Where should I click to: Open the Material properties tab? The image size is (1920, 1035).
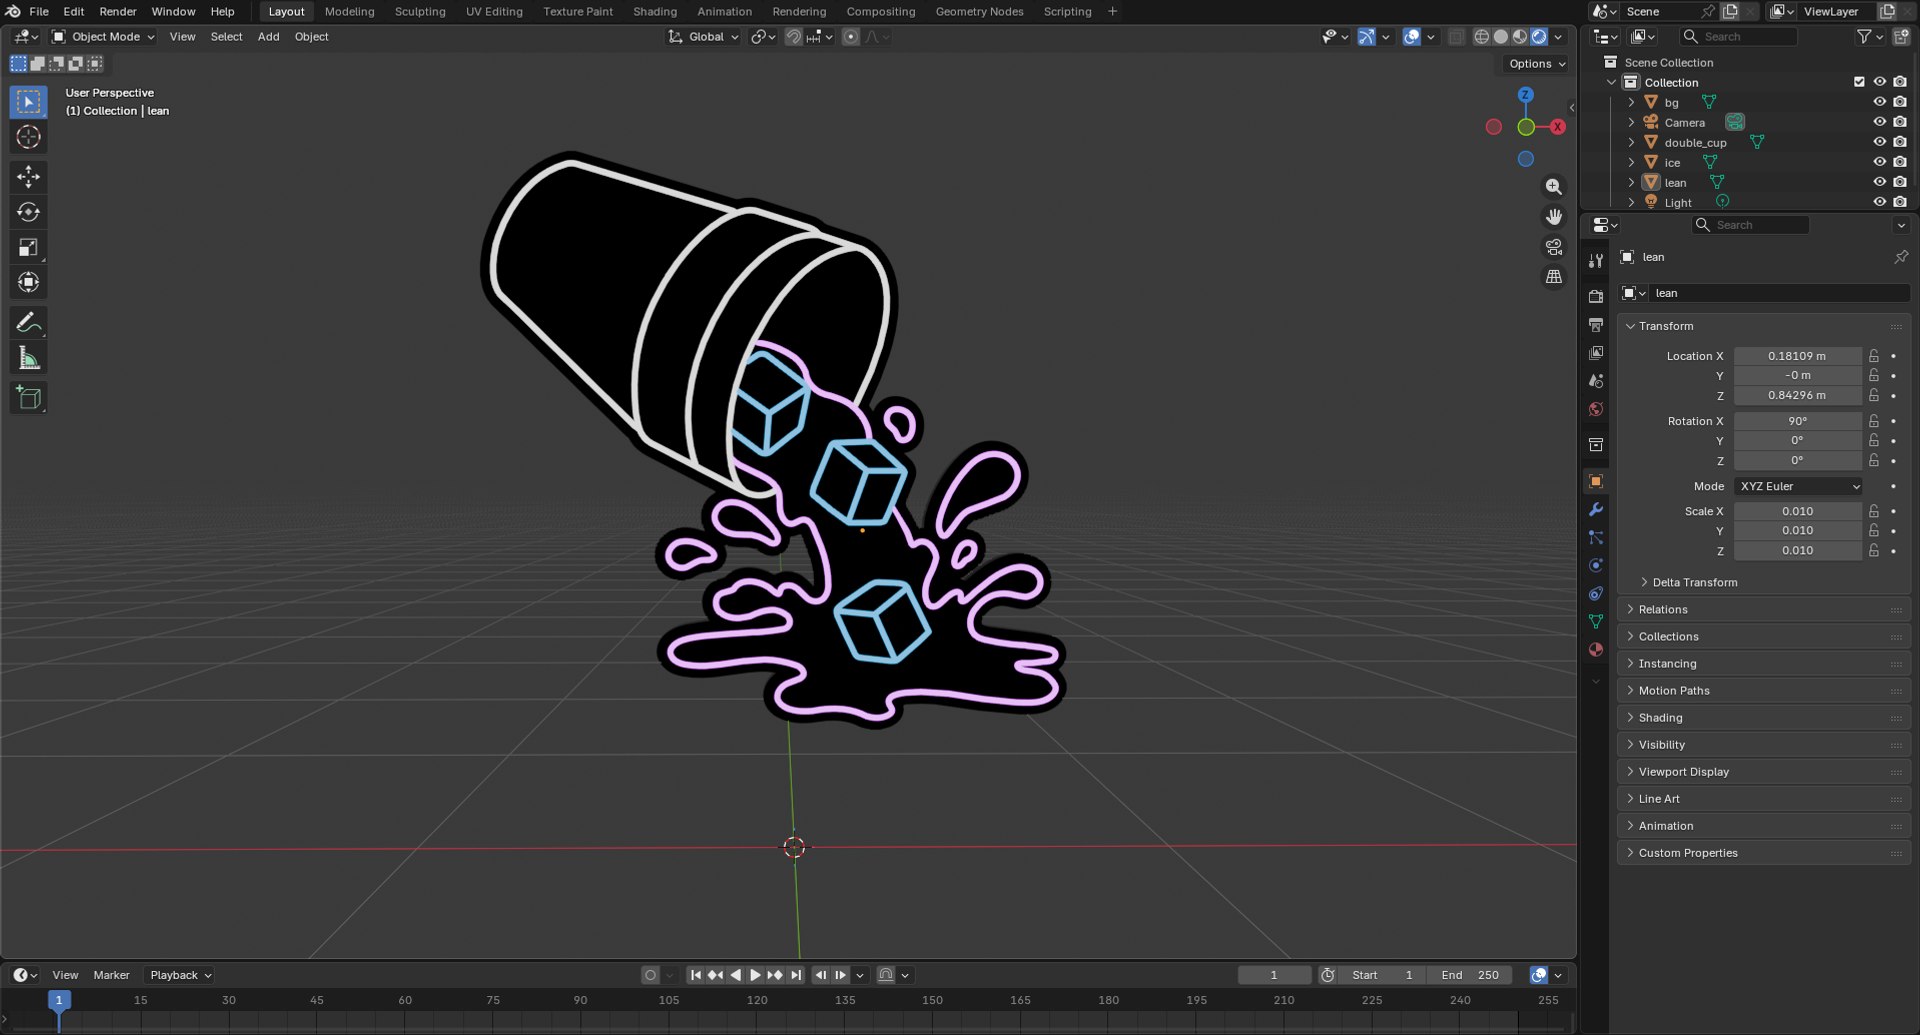click(1596, 649)
